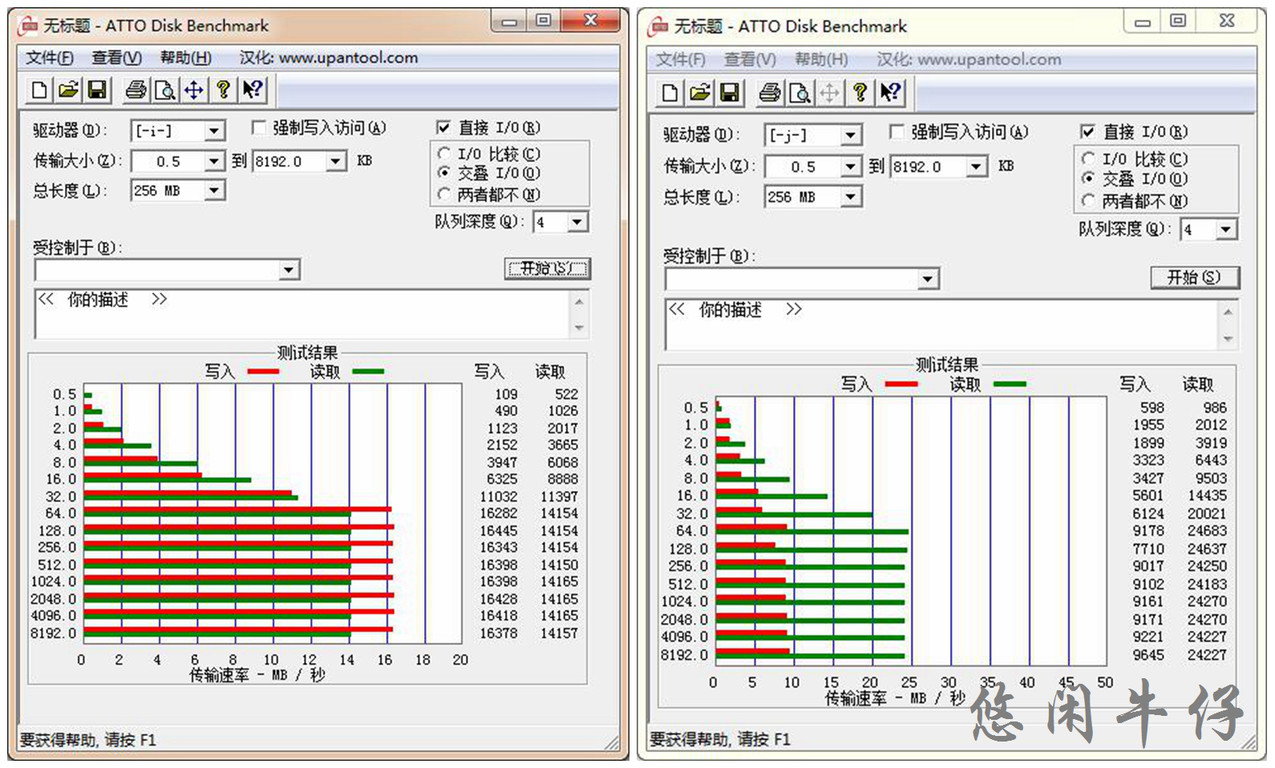This screenshot has height=768, width=1275.
Task: Click the move arrows icon in left window
Action: click(194, 90)
